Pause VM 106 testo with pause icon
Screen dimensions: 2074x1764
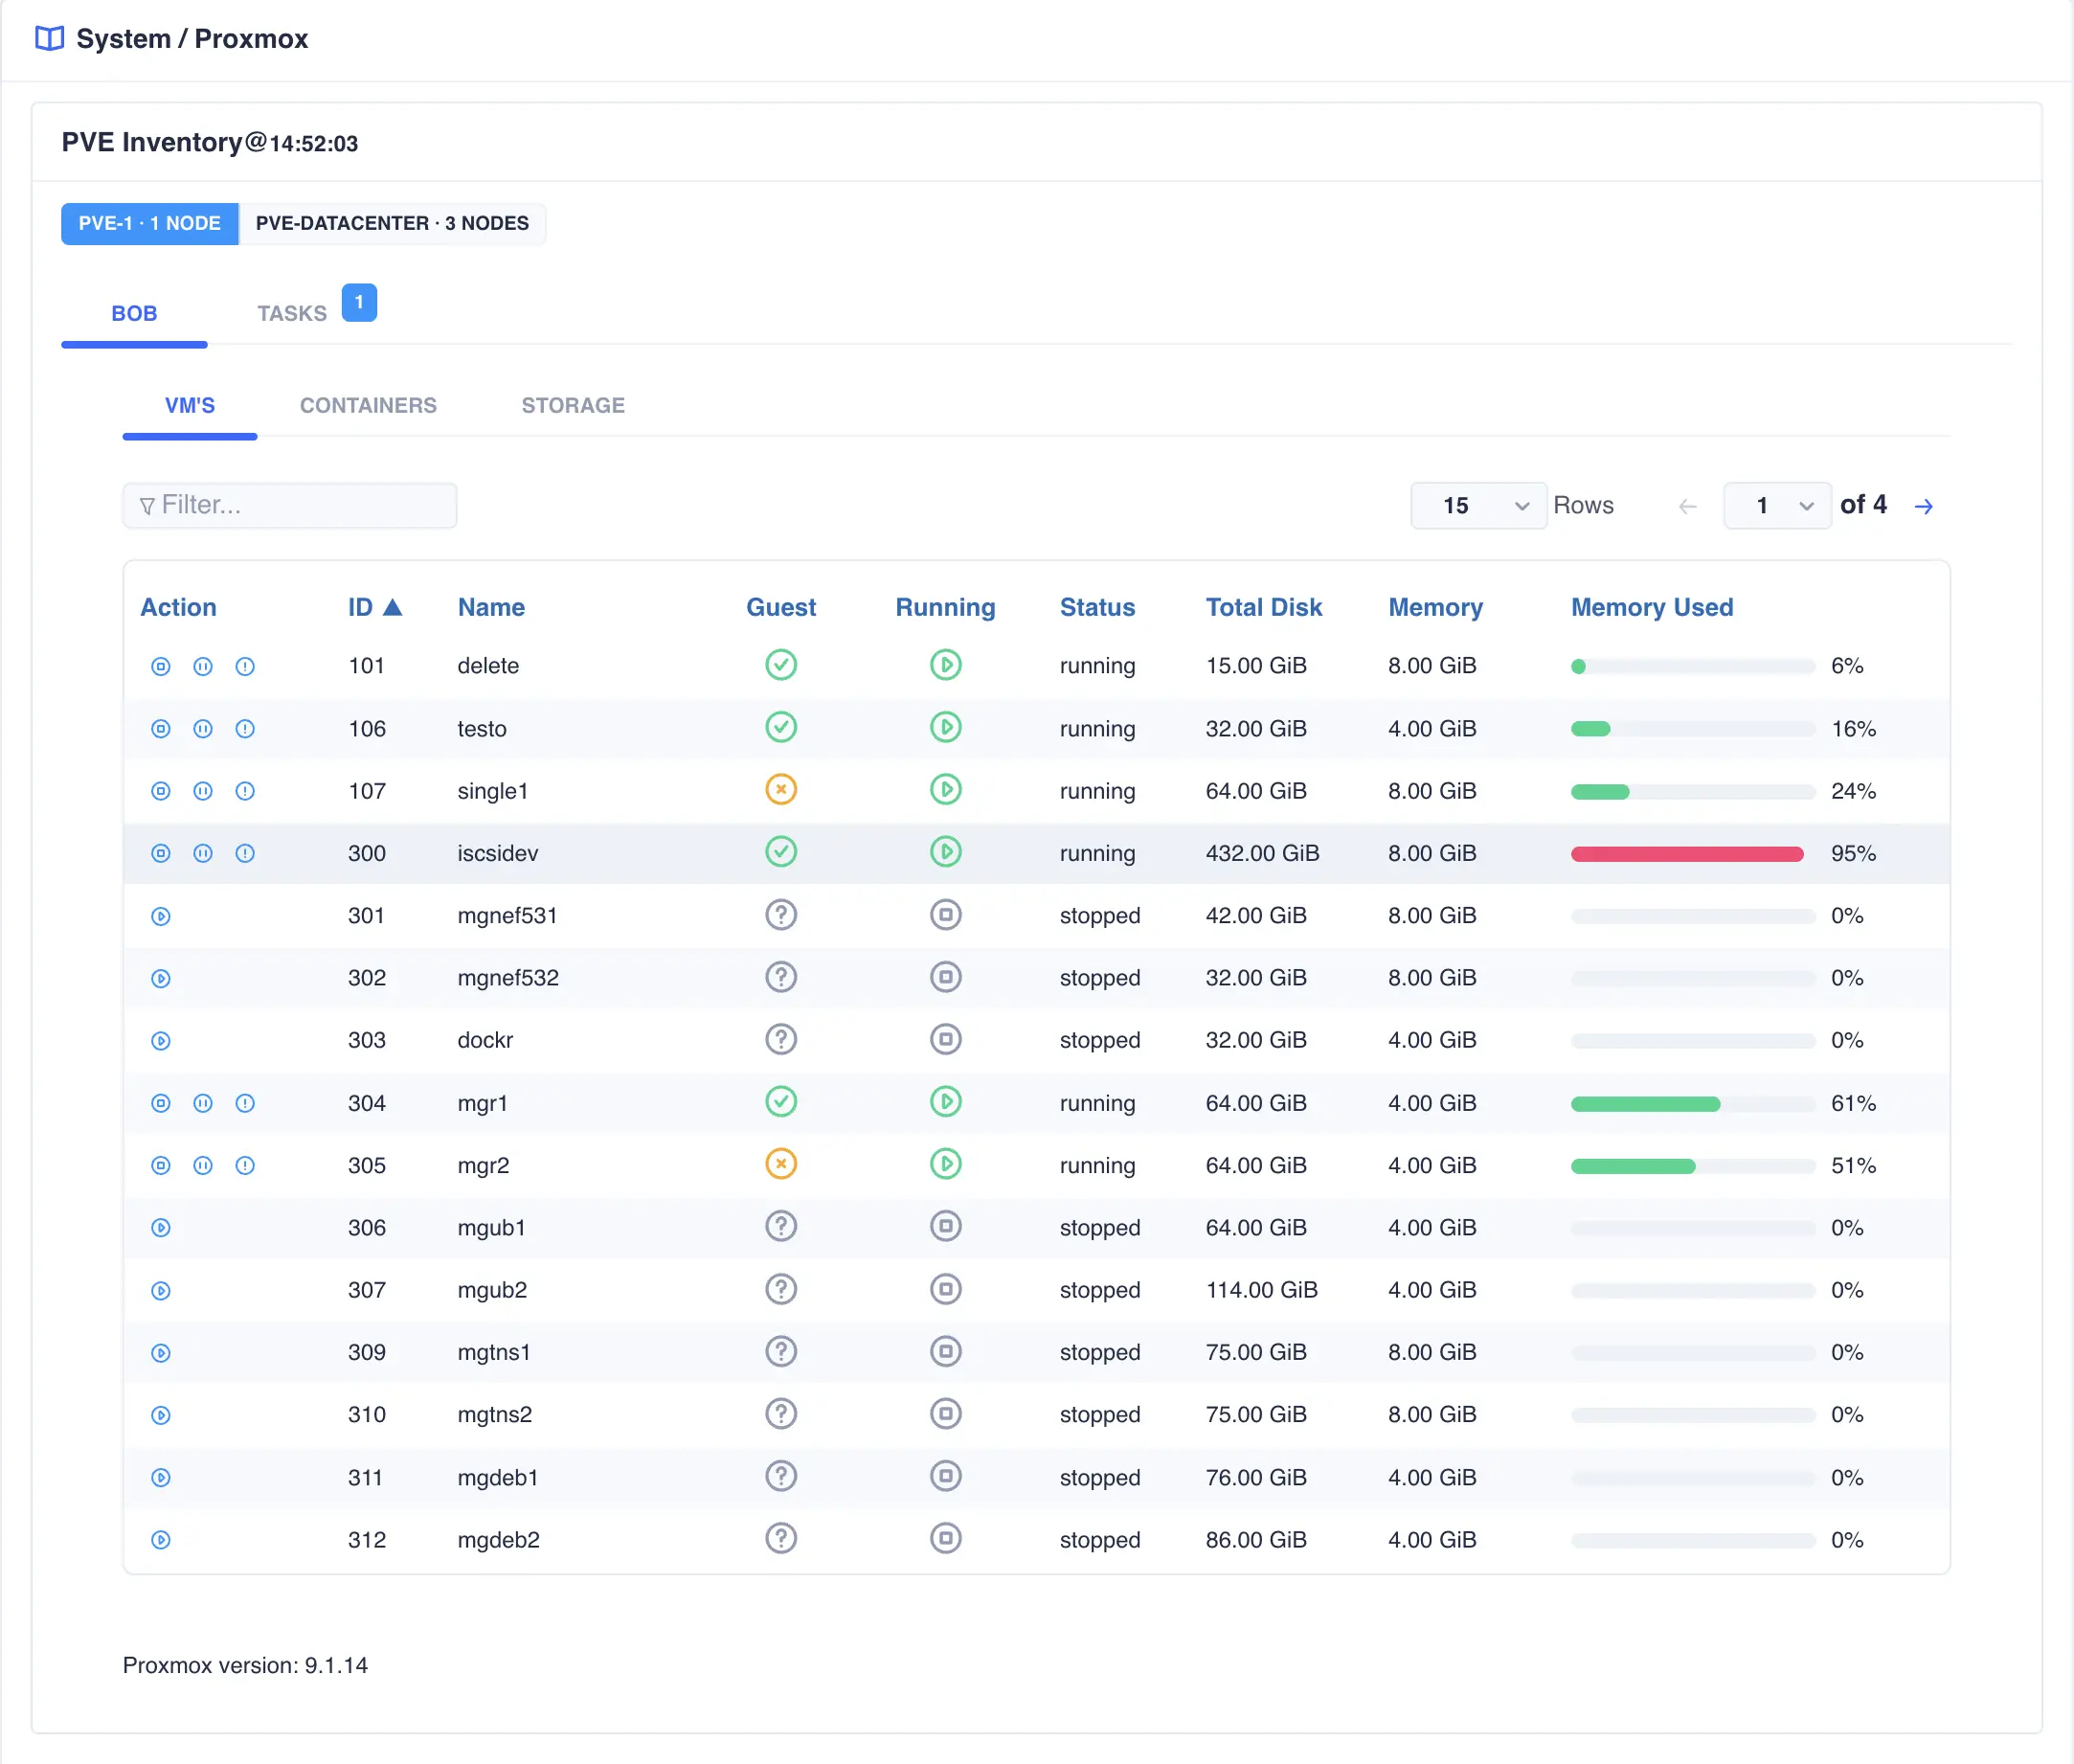coord(203,729)
